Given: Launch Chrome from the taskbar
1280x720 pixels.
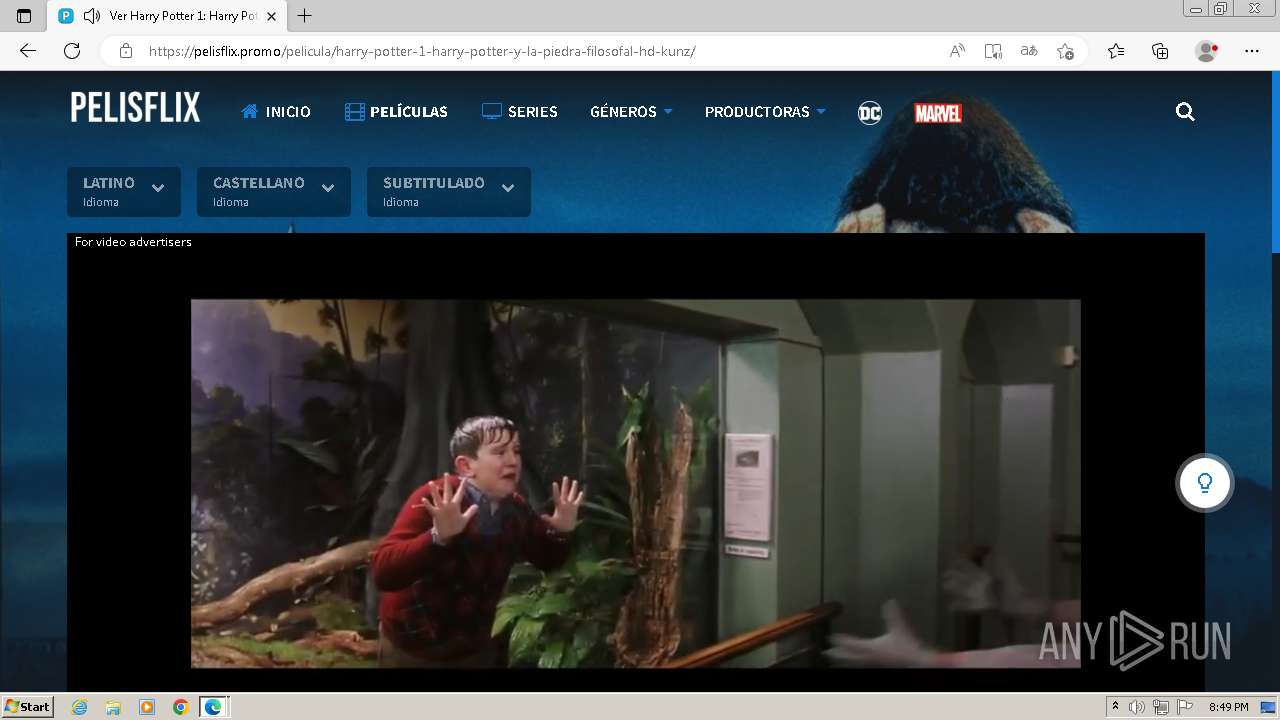Looking at the screenshot, I should (x=180, y=707).
